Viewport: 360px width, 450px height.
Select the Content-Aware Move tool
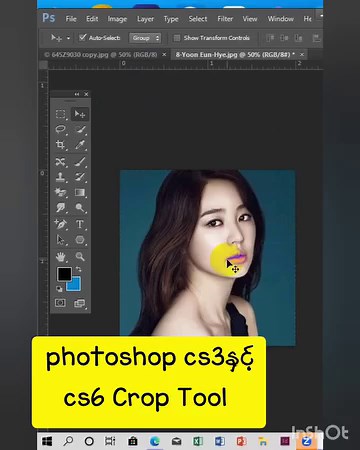point(60,162)
